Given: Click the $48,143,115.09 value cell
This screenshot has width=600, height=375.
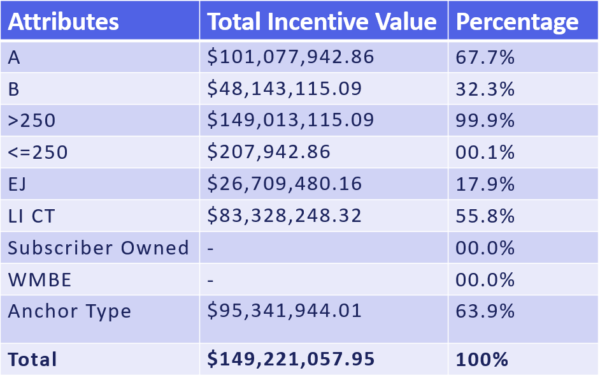Looking at the screenshot, I should point(324,88).
